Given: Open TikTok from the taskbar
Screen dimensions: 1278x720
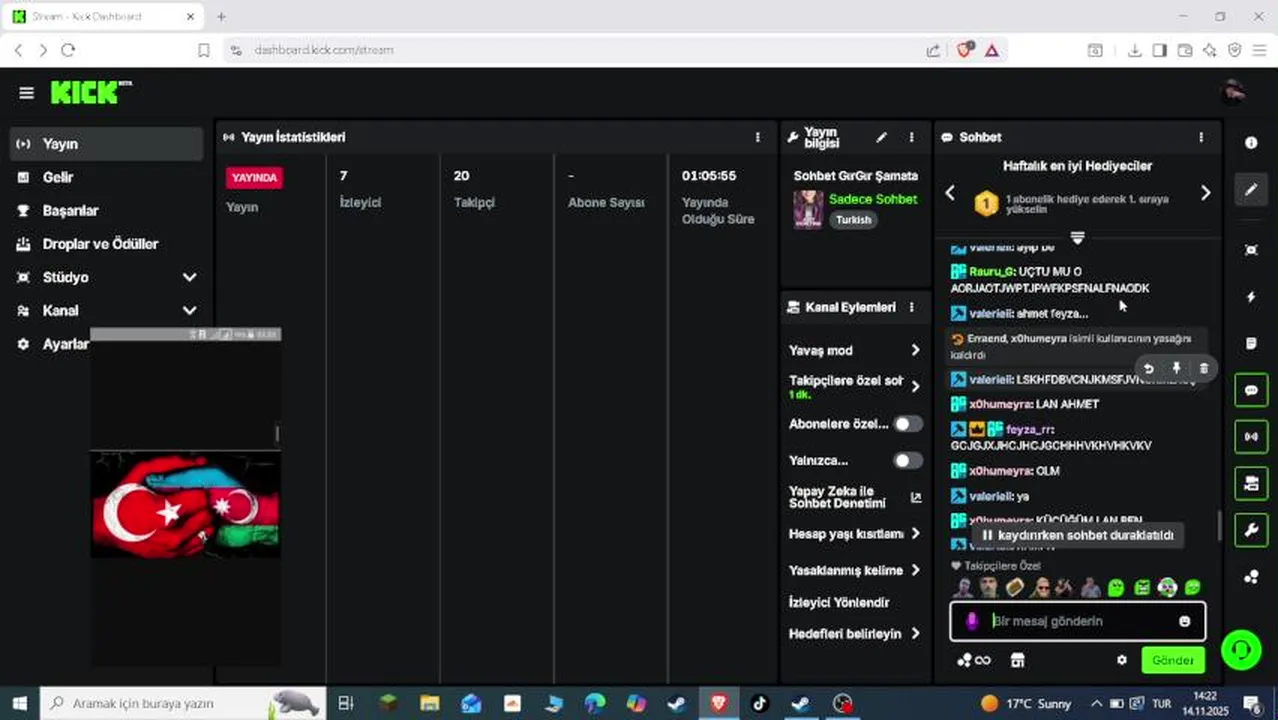Looking at the screenshot, I should pyautogui.click(x=758, y=703).
